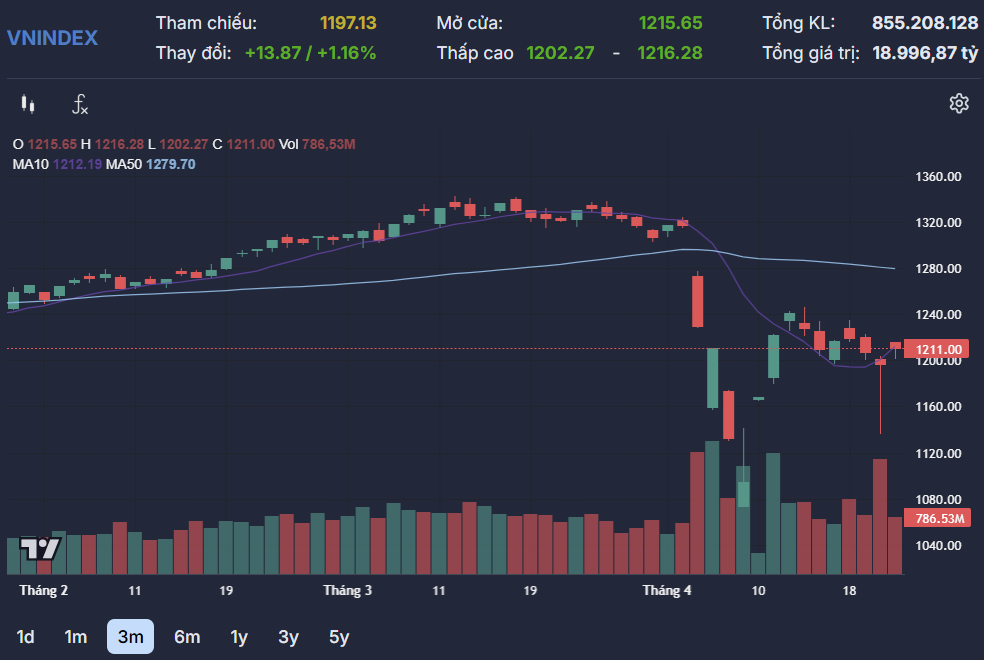Switch to the 1m timeframe tab
The image size is (984, 660).
75,636
